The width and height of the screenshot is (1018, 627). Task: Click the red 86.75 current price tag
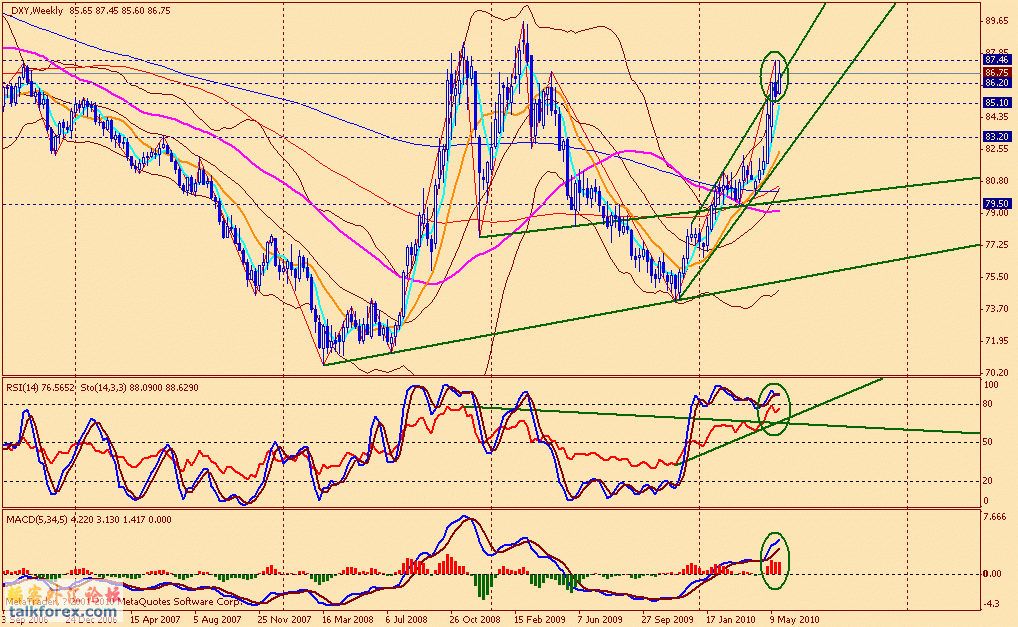point(997,73)
